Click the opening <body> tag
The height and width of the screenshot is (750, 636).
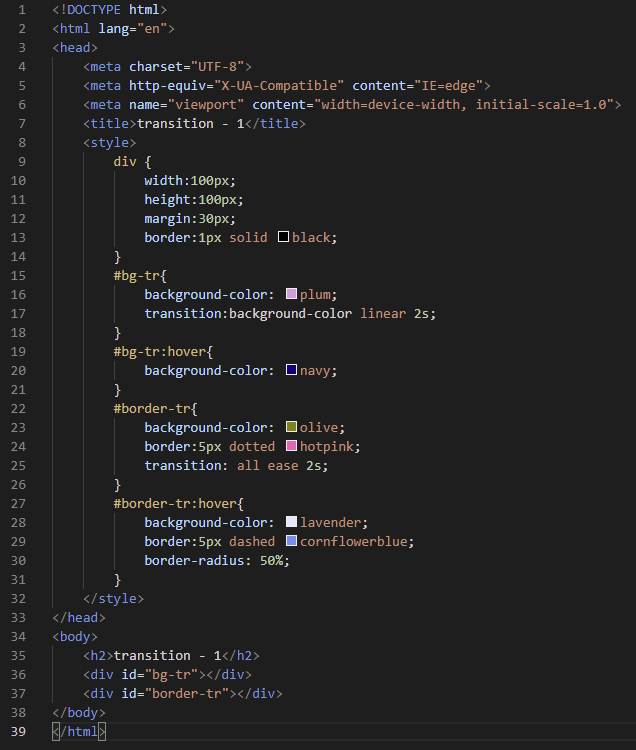tap(75, 637)
